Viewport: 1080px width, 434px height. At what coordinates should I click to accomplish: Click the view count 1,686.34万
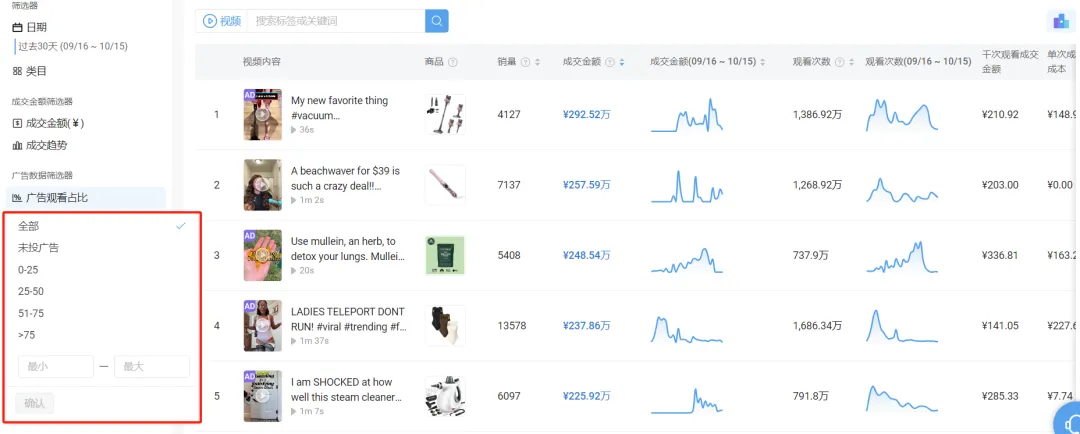(x=817, y=325)
